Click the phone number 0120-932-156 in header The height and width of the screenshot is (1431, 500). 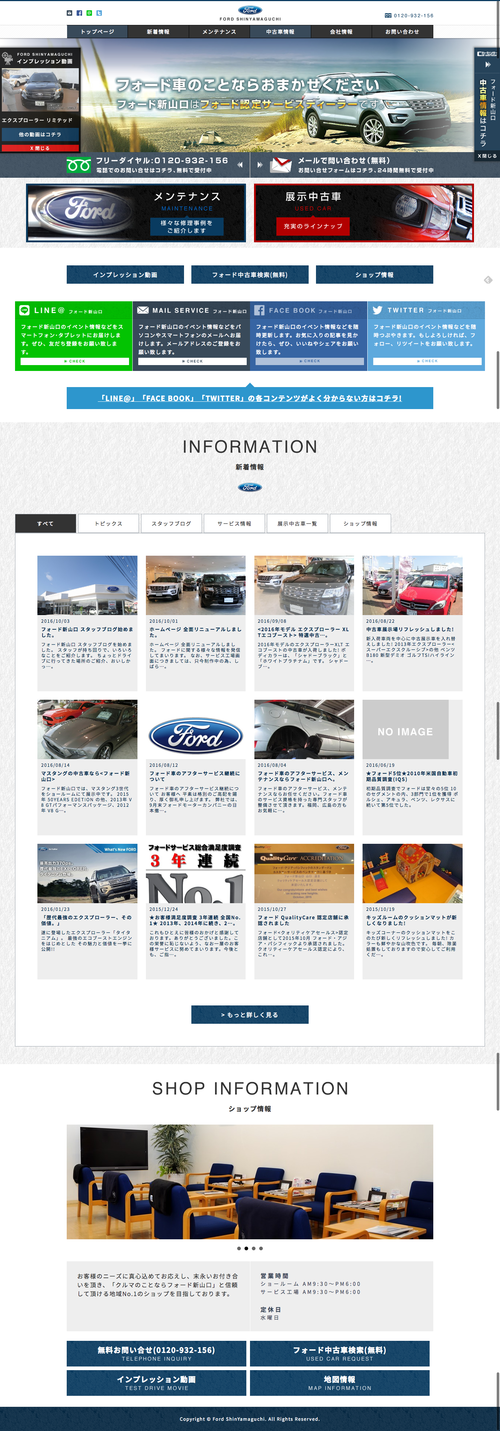pos(415,16)
